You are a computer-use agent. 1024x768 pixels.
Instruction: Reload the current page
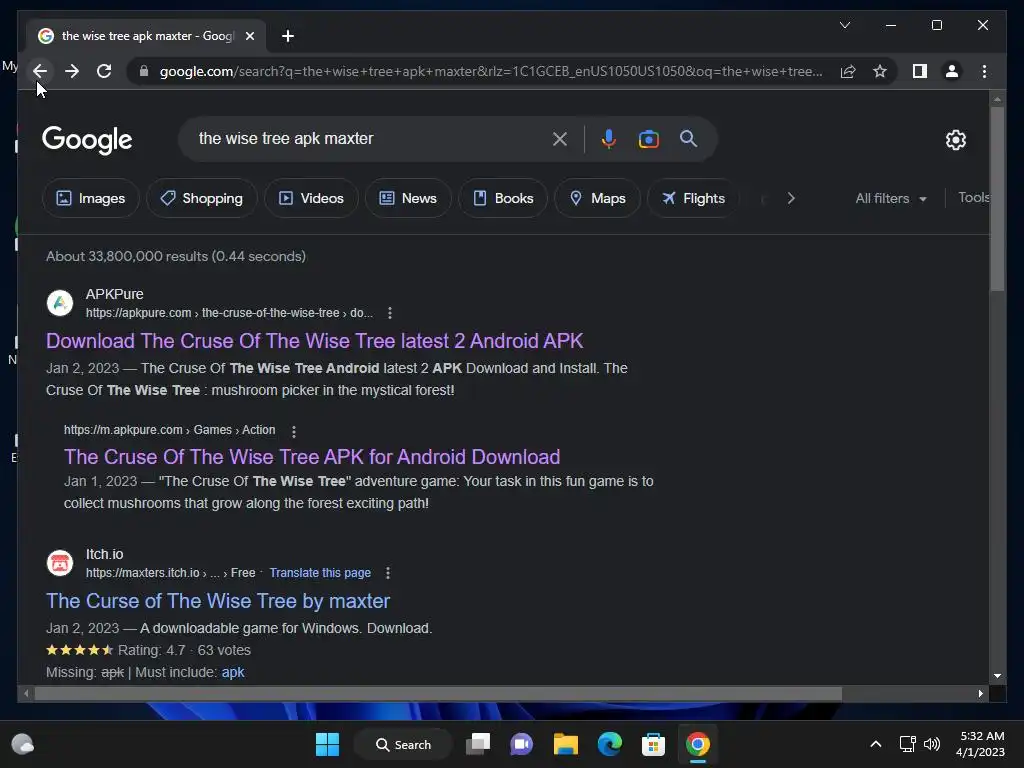(104, 71)
